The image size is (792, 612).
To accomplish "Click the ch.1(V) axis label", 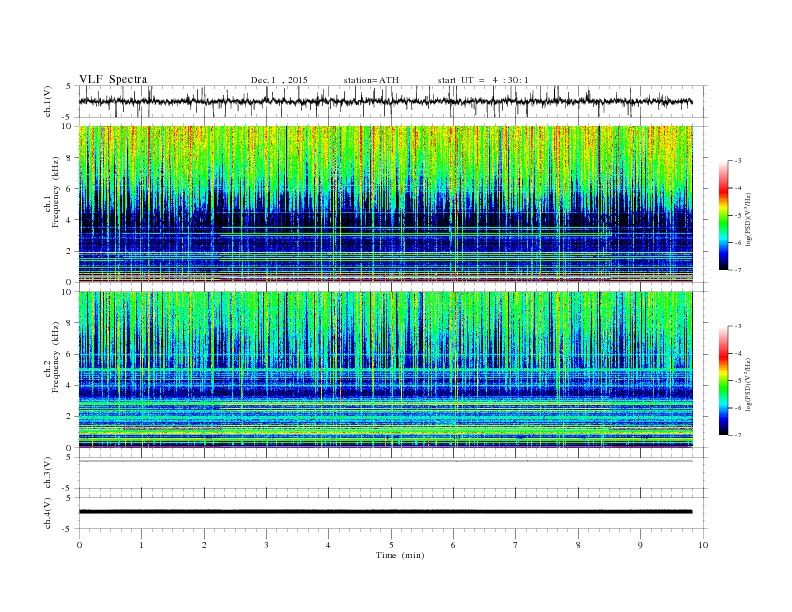I will pos(48,101).
